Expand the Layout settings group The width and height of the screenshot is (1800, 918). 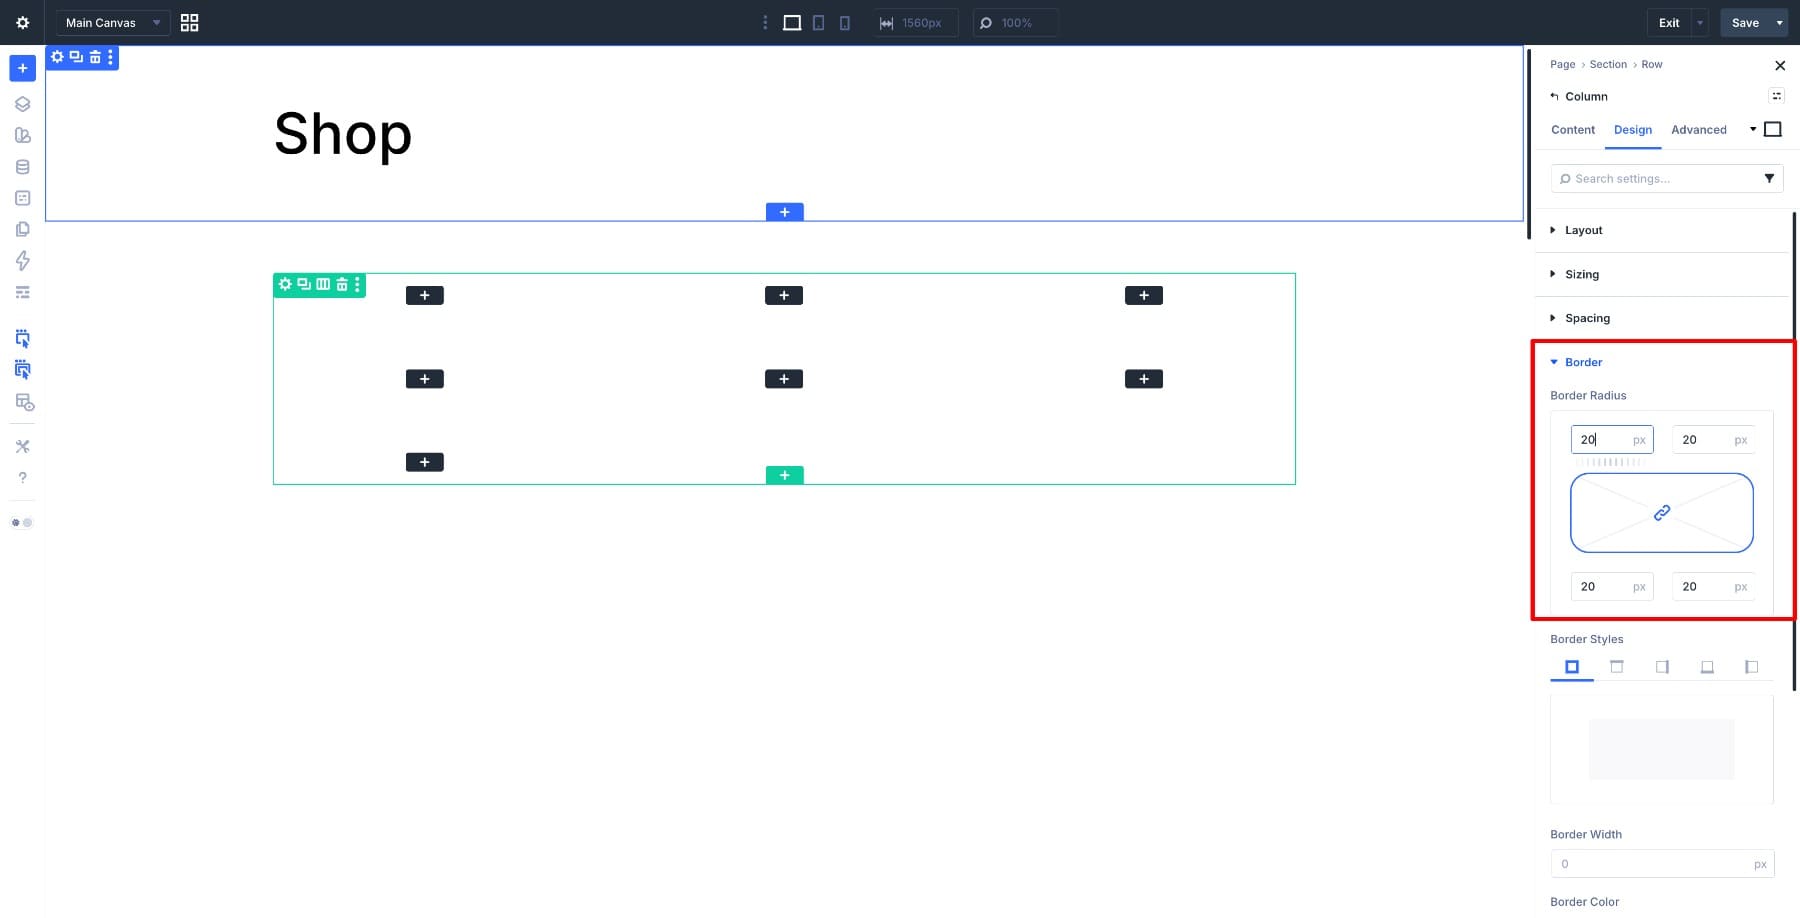(1583, 230)
